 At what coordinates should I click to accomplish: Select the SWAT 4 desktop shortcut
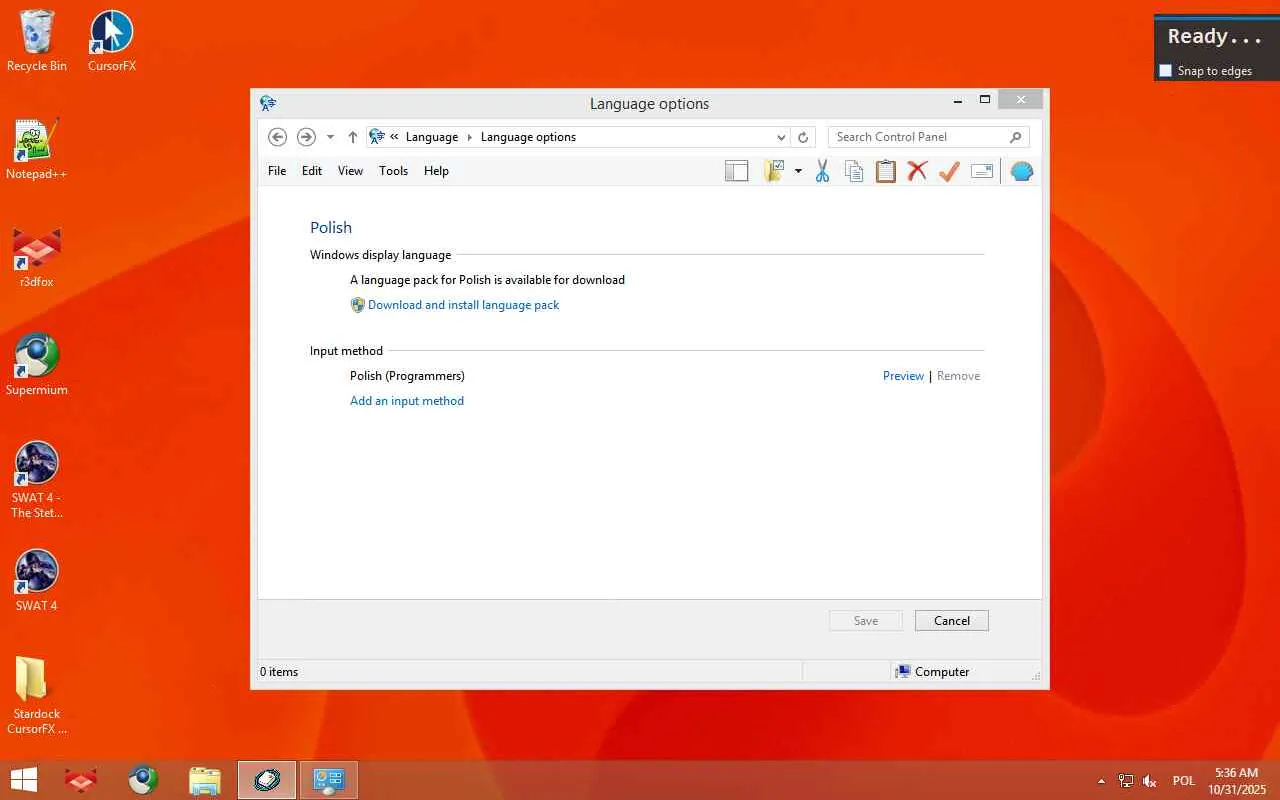37,581
